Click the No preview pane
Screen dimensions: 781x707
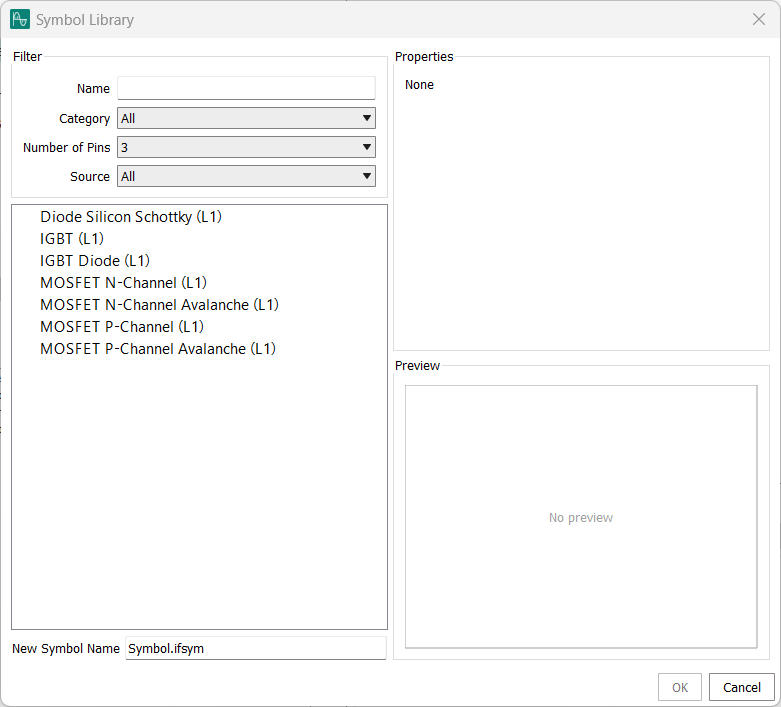(x=580, y=517)
